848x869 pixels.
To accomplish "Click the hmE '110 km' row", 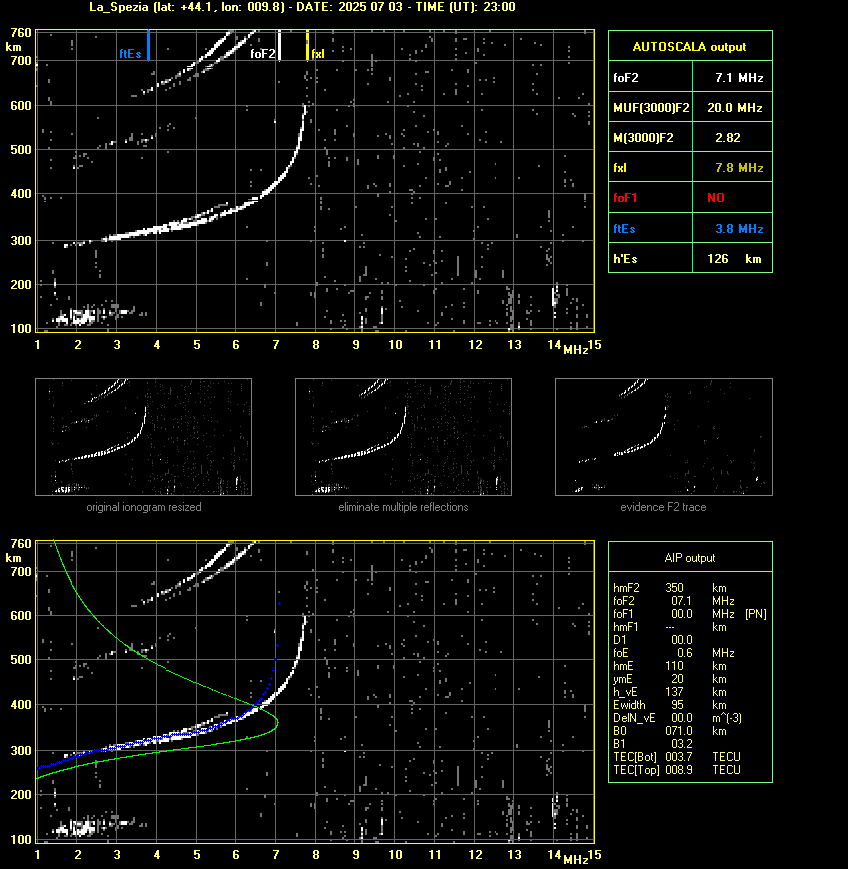I will pyautogui.click(x=670, y=666).
